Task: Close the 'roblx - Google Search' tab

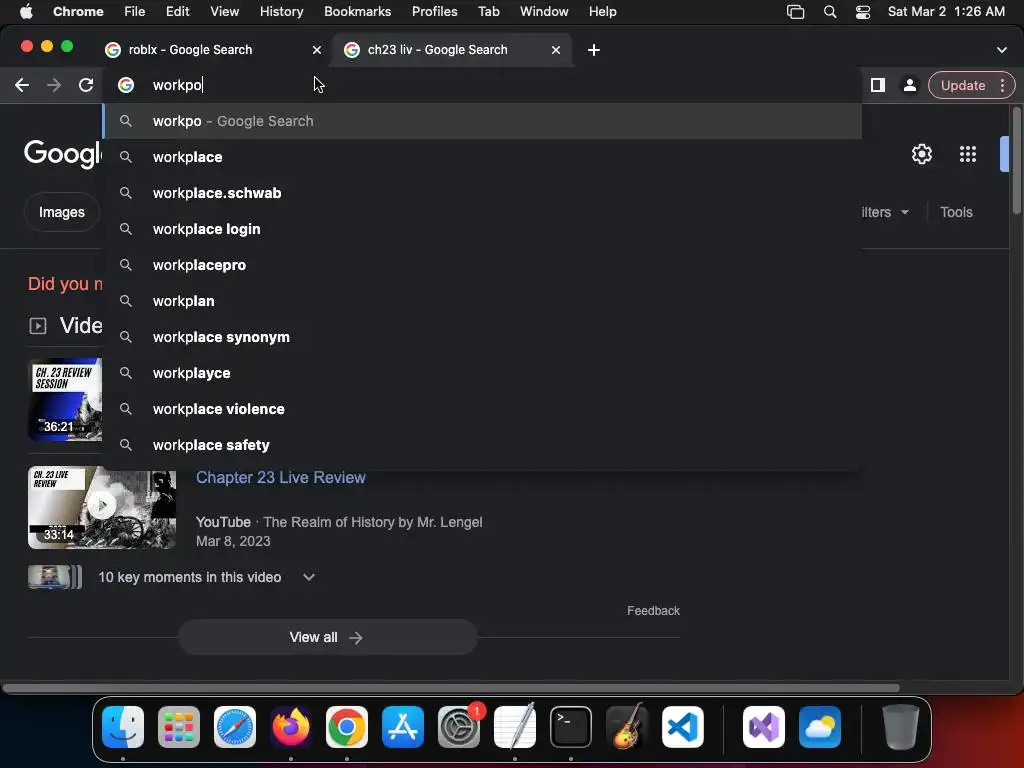Action: tap(317, 50)
